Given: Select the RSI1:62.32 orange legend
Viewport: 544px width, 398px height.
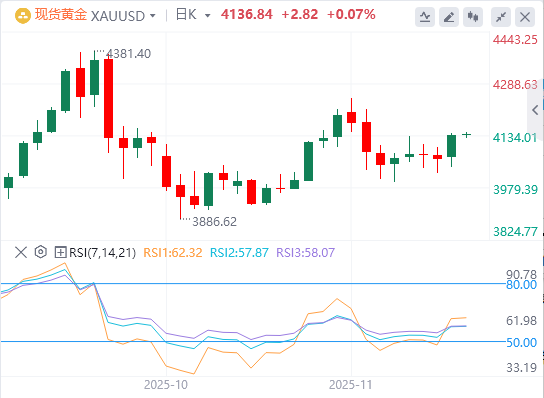Looking at the screenshot, I should (173, 253).
